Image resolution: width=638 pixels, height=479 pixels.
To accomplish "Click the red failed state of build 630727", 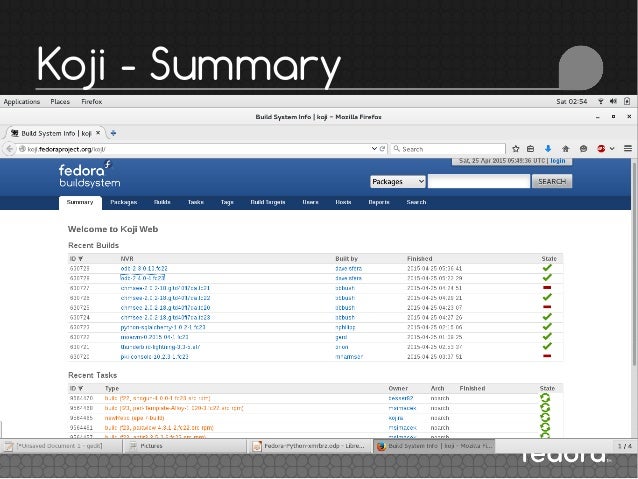I will pos(547,288).
